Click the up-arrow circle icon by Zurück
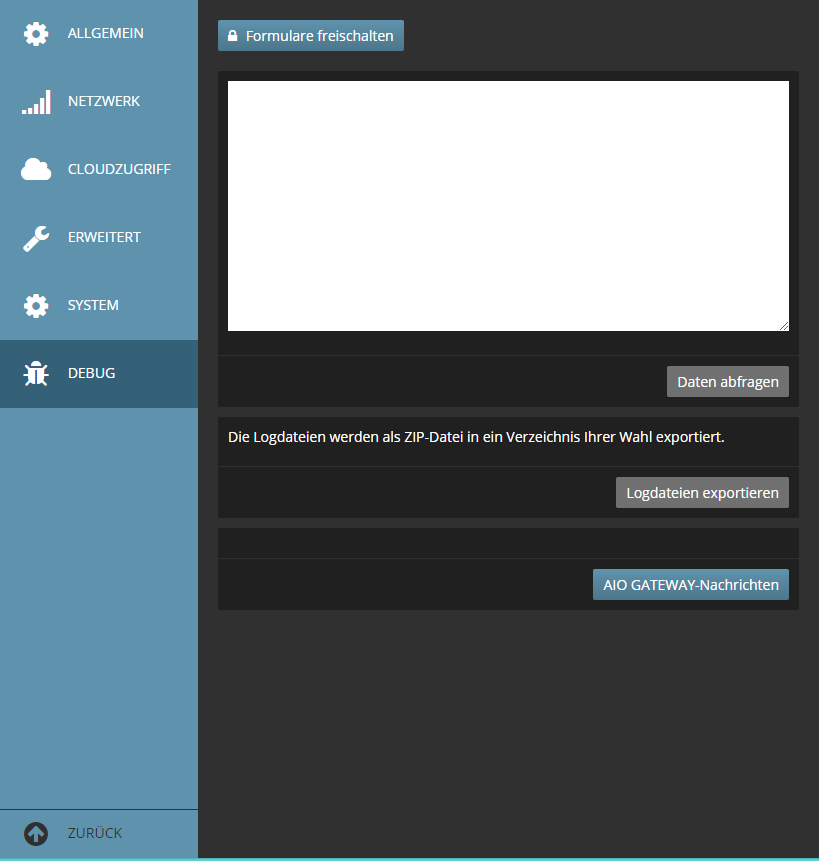Image resolution: width=819 pixels, height=861 pixels. 36,833
